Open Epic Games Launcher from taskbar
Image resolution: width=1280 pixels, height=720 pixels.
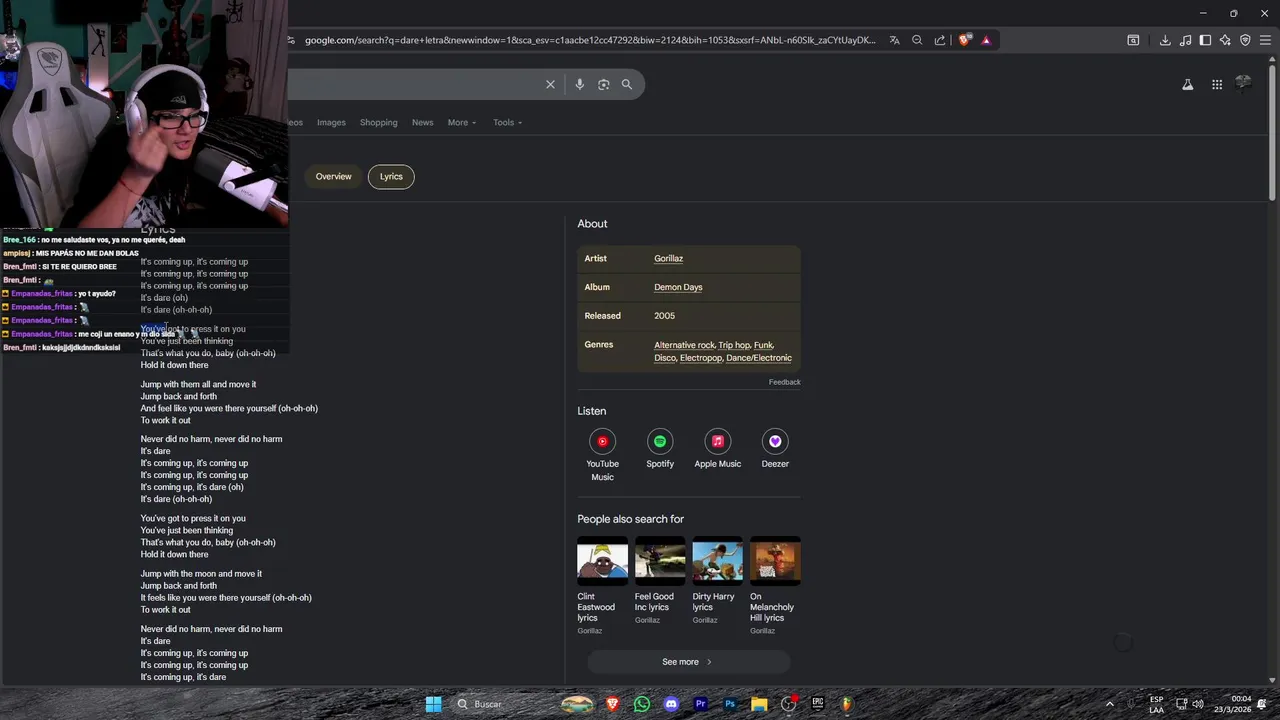click(x=818, y=704)
